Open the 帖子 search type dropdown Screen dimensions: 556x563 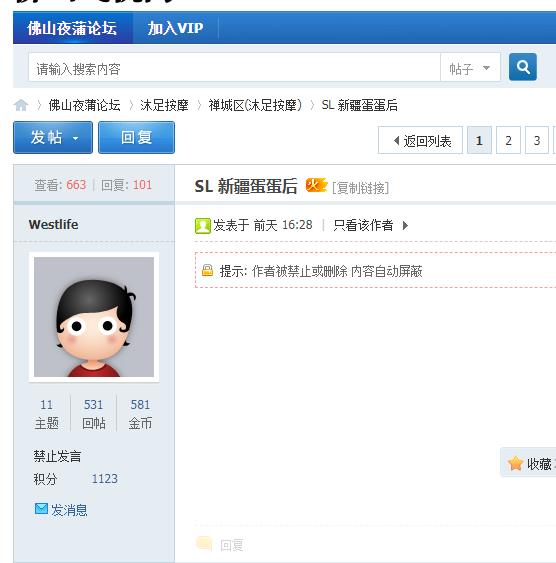[x=470, y=68]
